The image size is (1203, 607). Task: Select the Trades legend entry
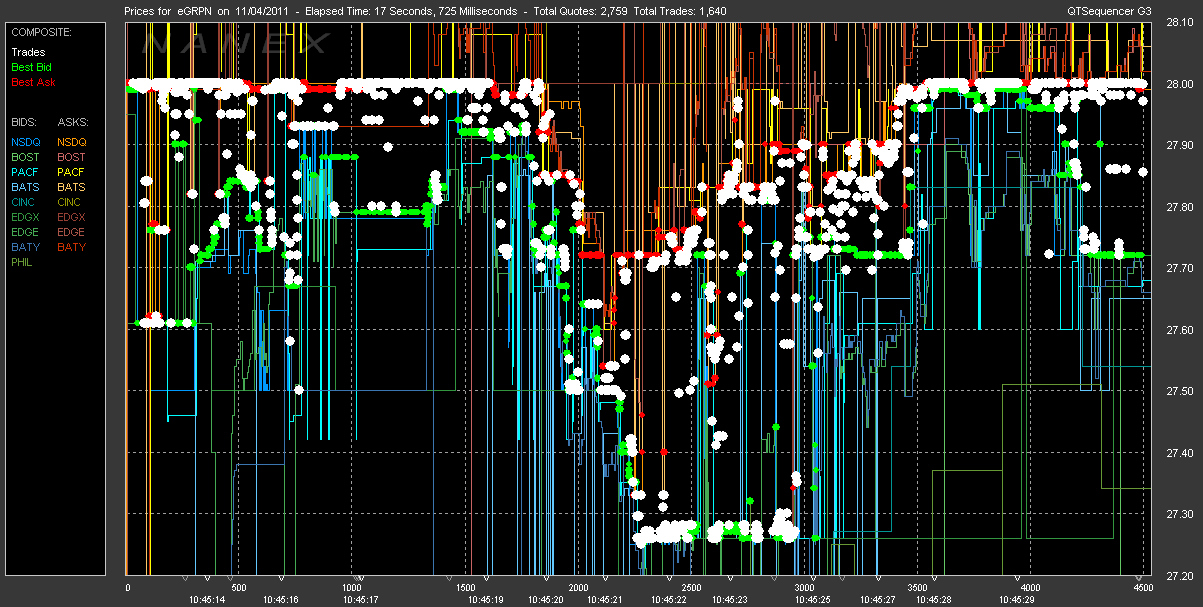coord(28,52)
